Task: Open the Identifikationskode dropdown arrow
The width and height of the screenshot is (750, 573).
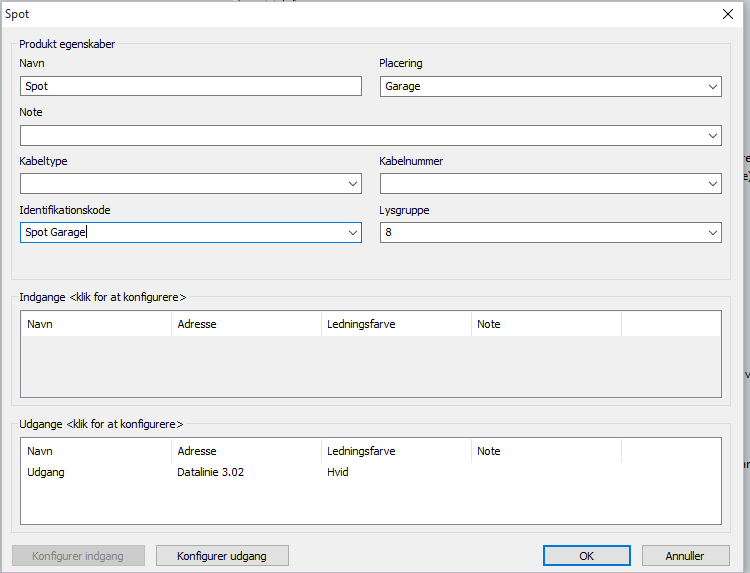Action: click(353, 233)
